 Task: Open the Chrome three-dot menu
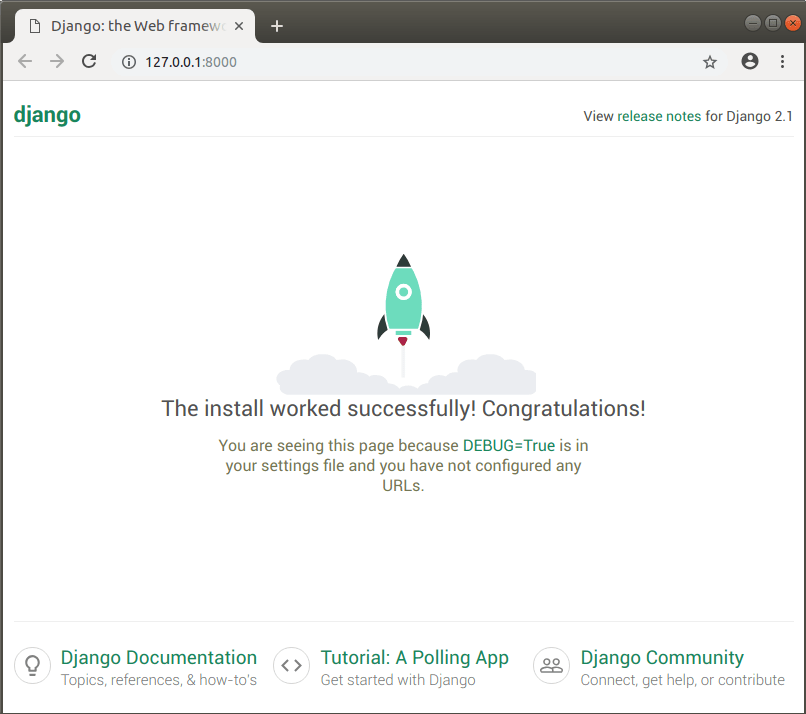tap(782, 62)
